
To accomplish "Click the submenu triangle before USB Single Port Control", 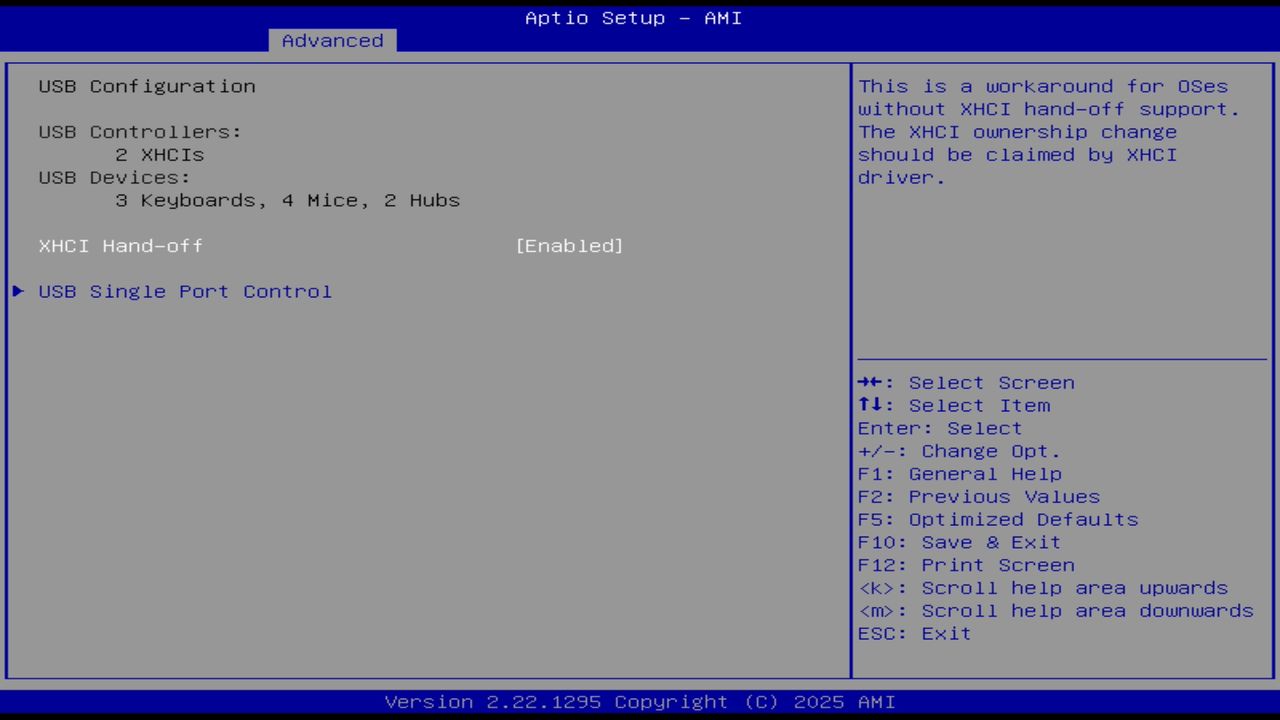I will [17, 291].
